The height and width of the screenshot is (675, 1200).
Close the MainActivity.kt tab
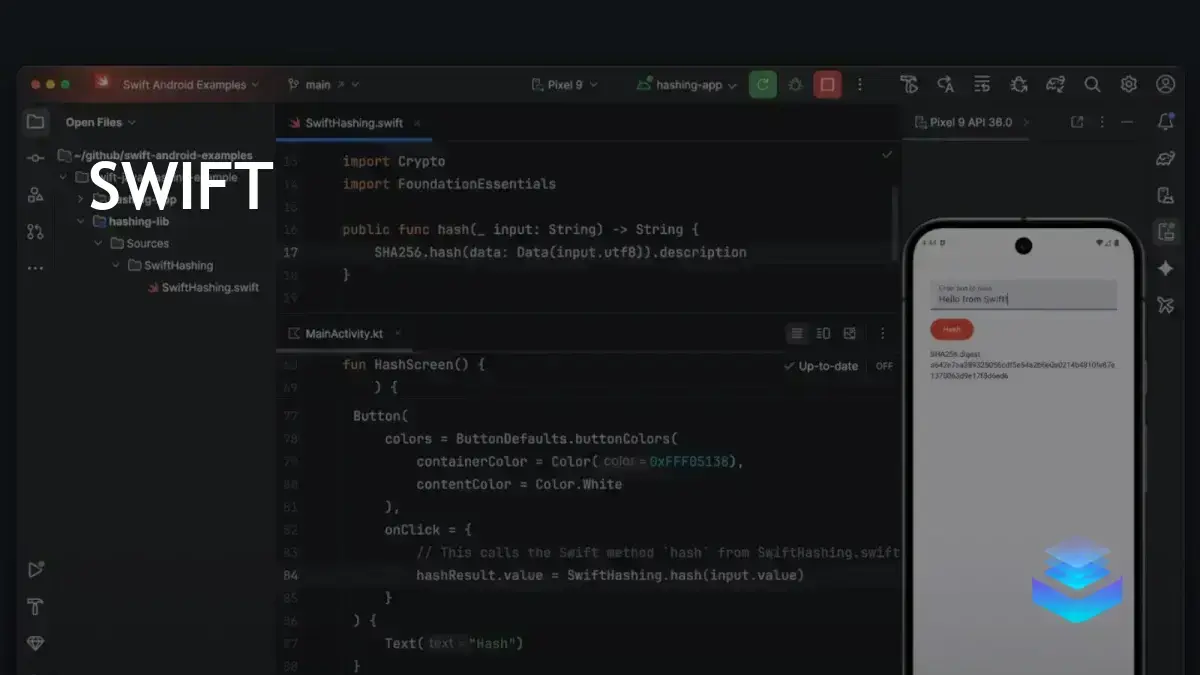[x=396, y=333]
